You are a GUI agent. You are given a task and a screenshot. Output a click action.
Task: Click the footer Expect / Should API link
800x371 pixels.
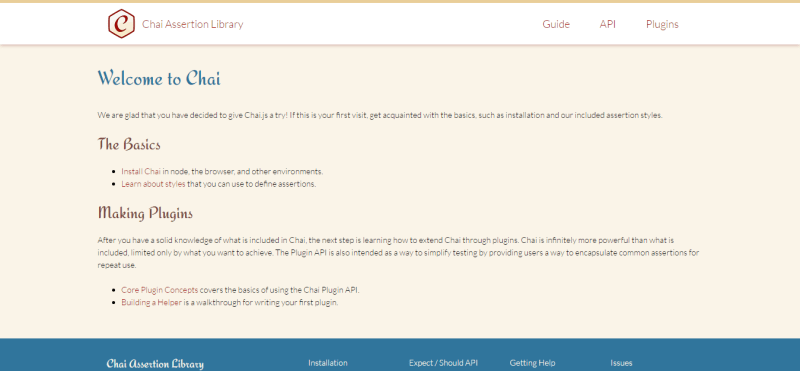coord(443,363)
